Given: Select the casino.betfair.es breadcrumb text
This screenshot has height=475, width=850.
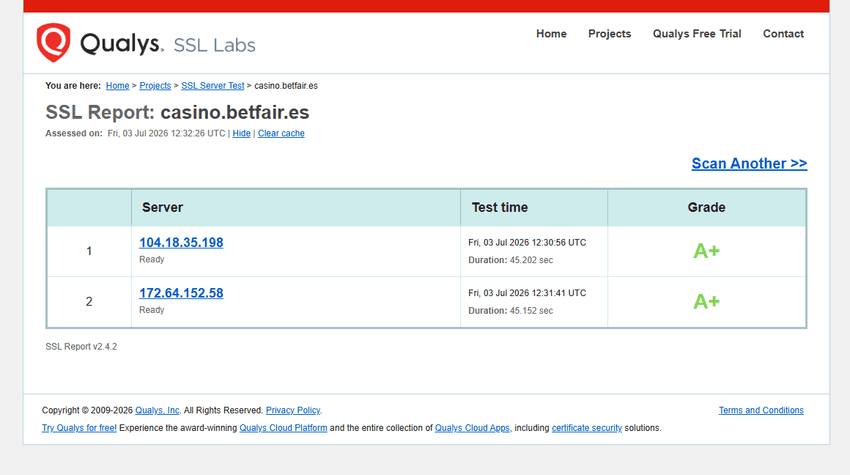Looking at the screenshot, I should (286, 86).
